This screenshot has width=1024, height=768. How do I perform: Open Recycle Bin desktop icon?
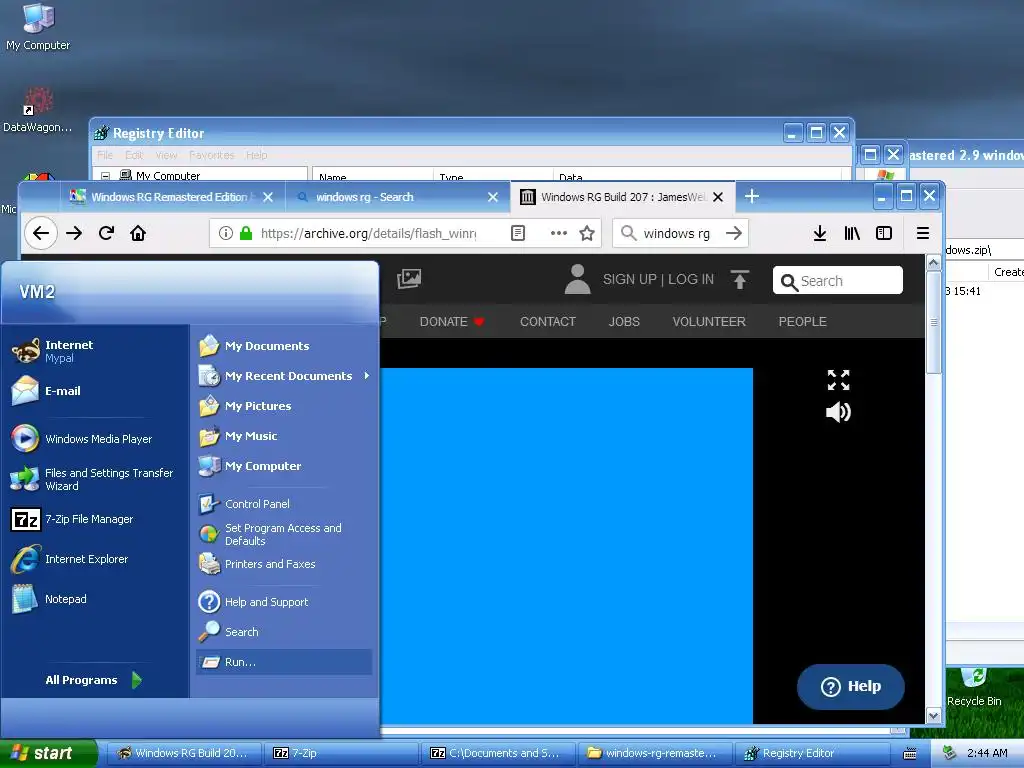974,688
